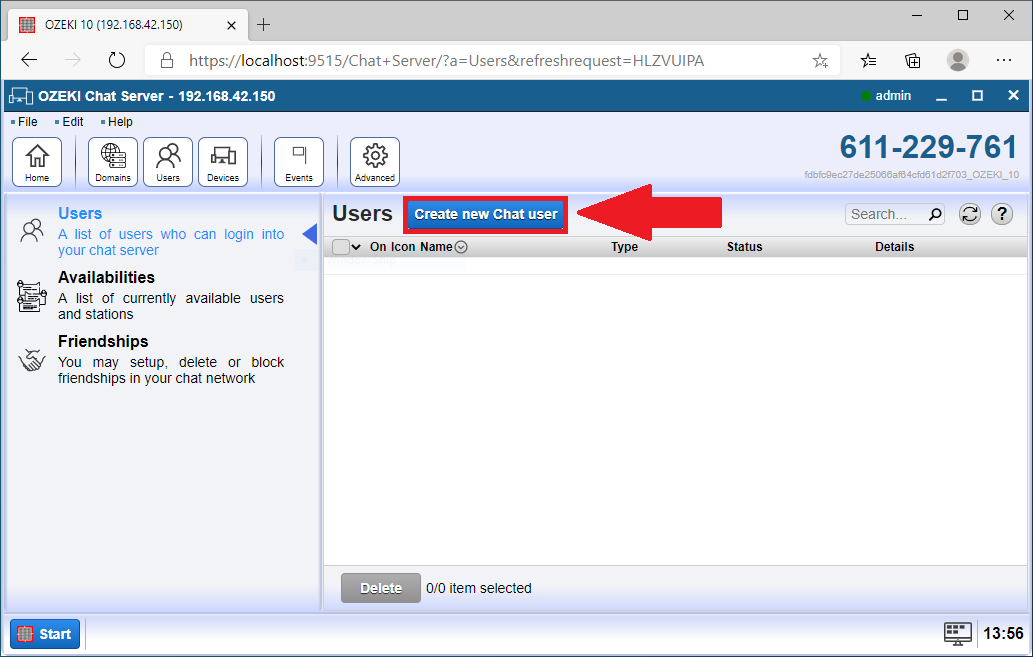The width and height of the screenshot is (1033, 657).
Task: Click the 611-229-761 phone number
Action: [x=927, y=146]
